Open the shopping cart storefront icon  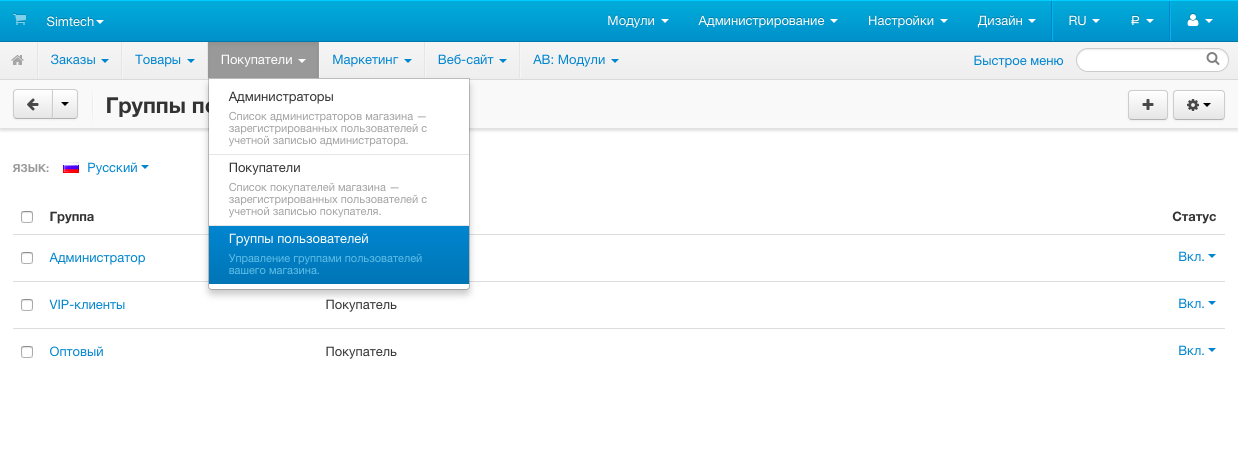20,20
